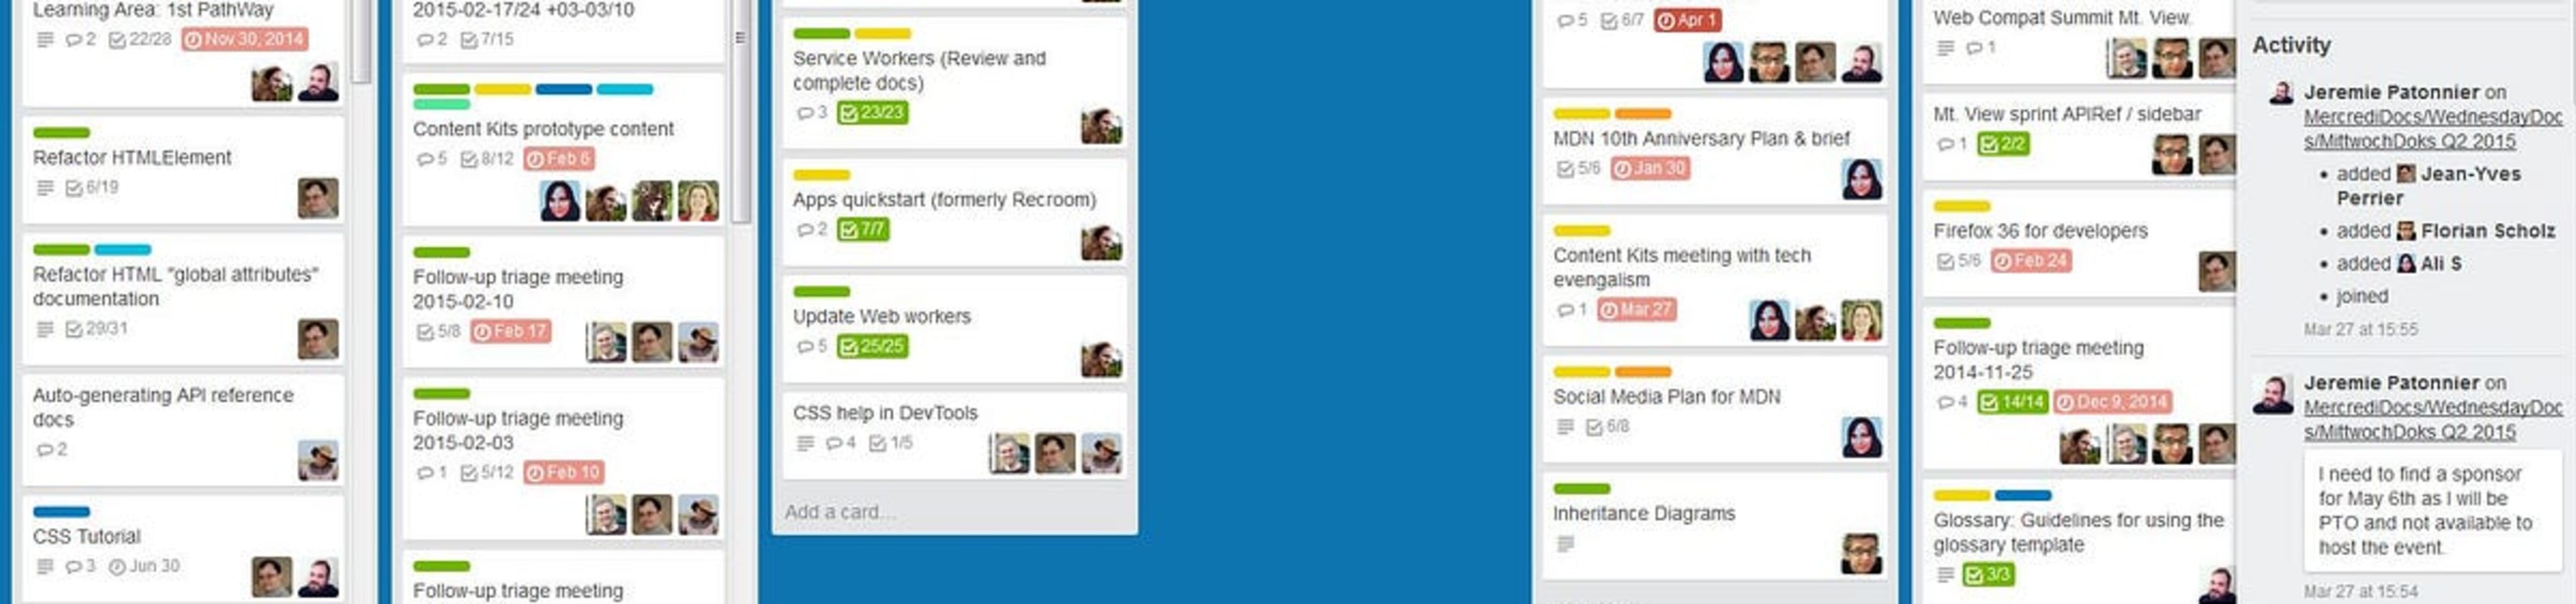Viewport: 2576px width, 604px height.
Task: Open the list menu icon beside second column
Action: [740, 38]
